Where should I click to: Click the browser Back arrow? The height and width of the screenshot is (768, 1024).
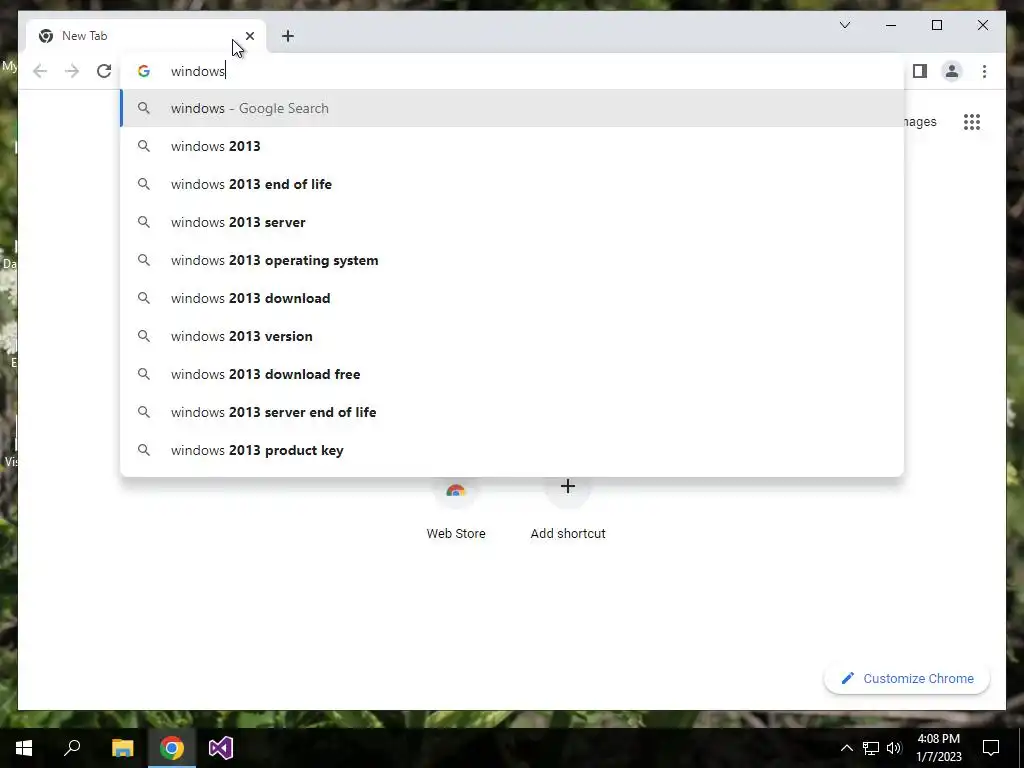pyautogui.click(x=40, y=71)
